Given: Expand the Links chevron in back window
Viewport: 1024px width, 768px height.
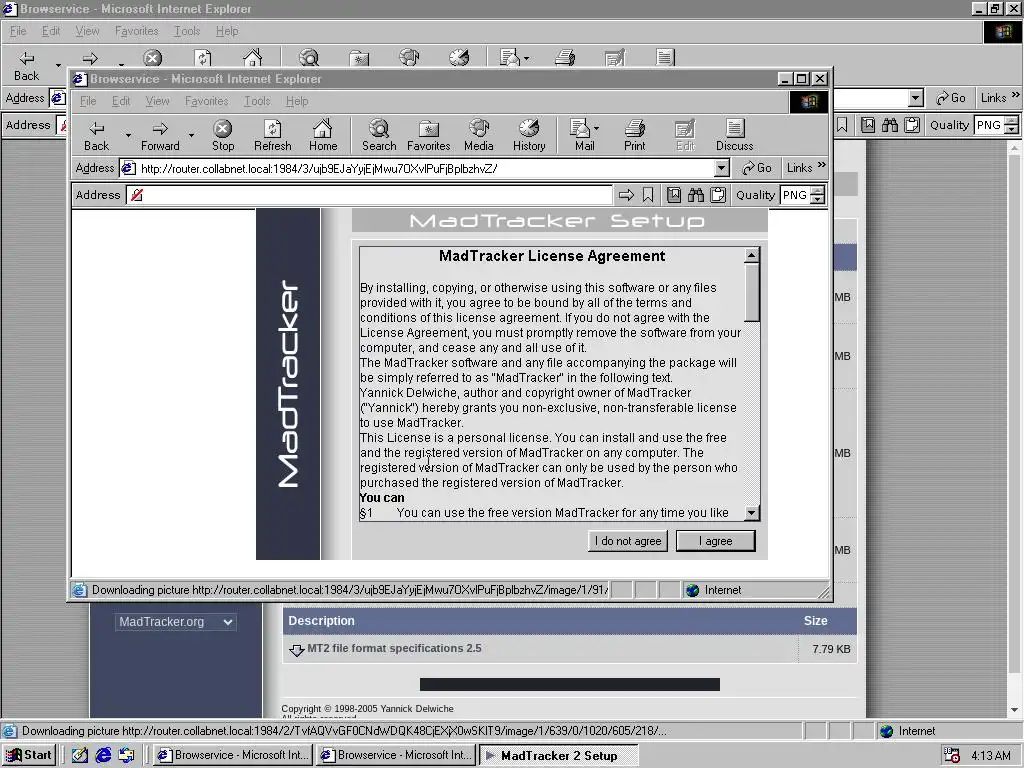Looking at the screenshot, I should (x=1016, y=95).
